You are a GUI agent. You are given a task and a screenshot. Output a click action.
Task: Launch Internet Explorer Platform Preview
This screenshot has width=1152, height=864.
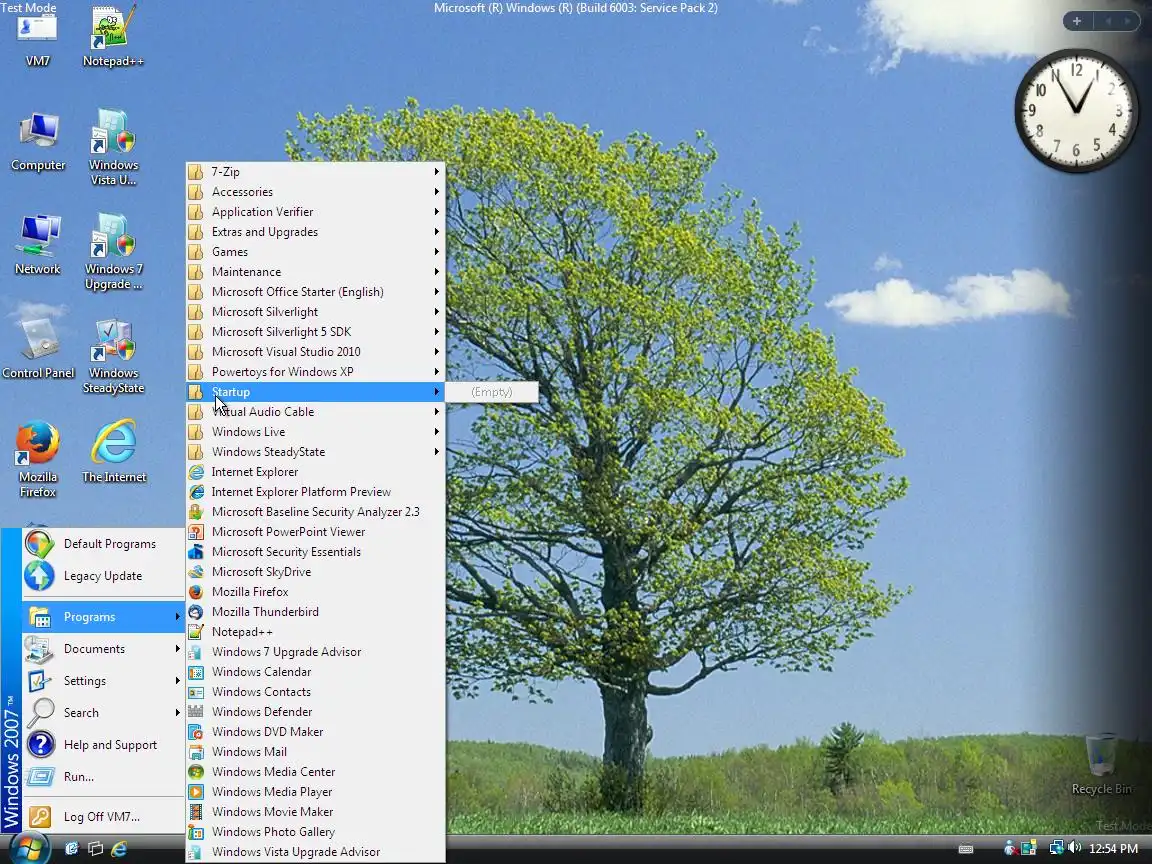(x=315, y=492)
